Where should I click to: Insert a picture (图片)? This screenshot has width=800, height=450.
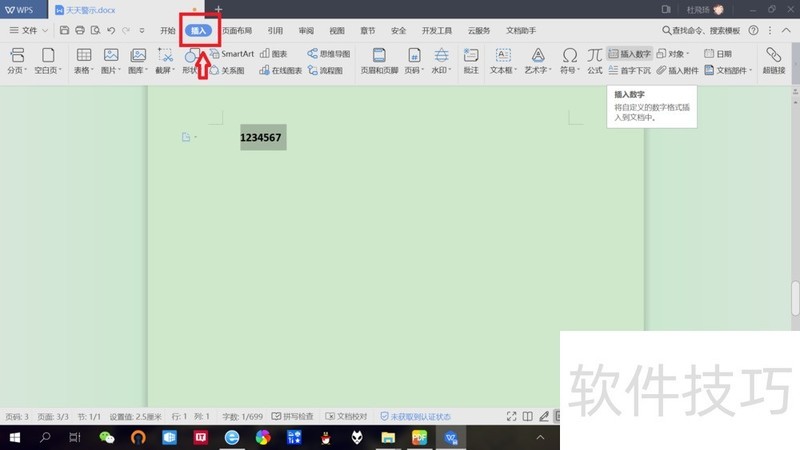tap(111, 61)
